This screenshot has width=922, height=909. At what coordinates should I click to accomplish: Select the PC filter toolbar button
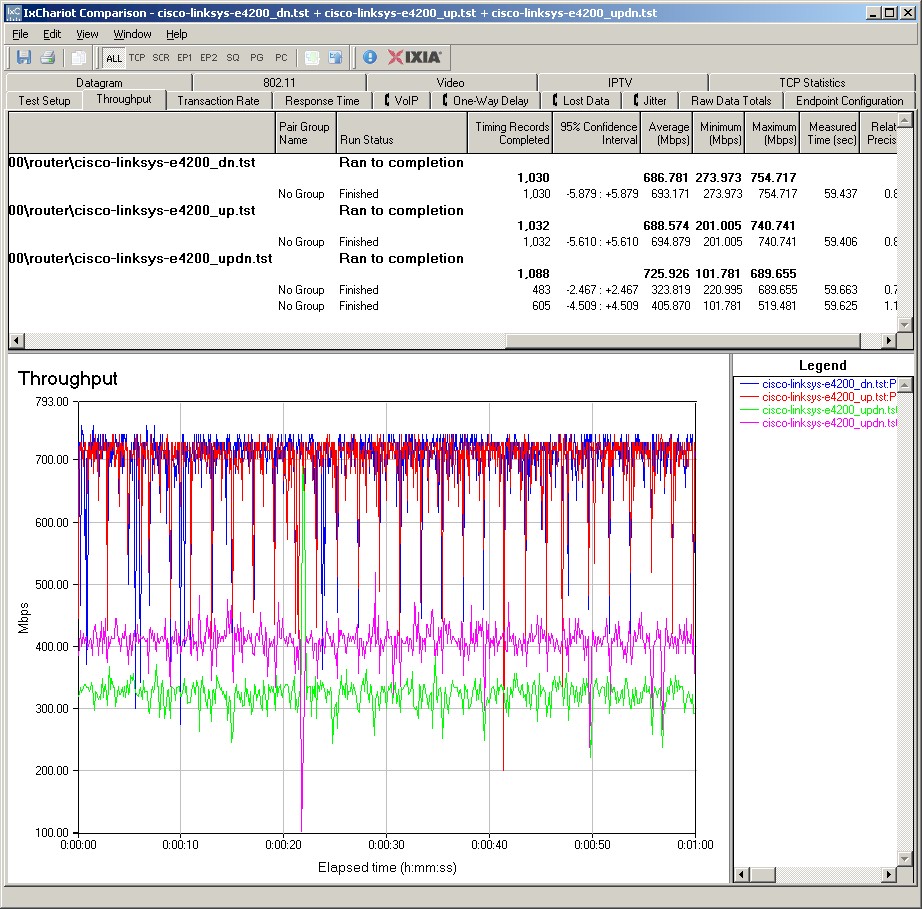click(281, 58)
